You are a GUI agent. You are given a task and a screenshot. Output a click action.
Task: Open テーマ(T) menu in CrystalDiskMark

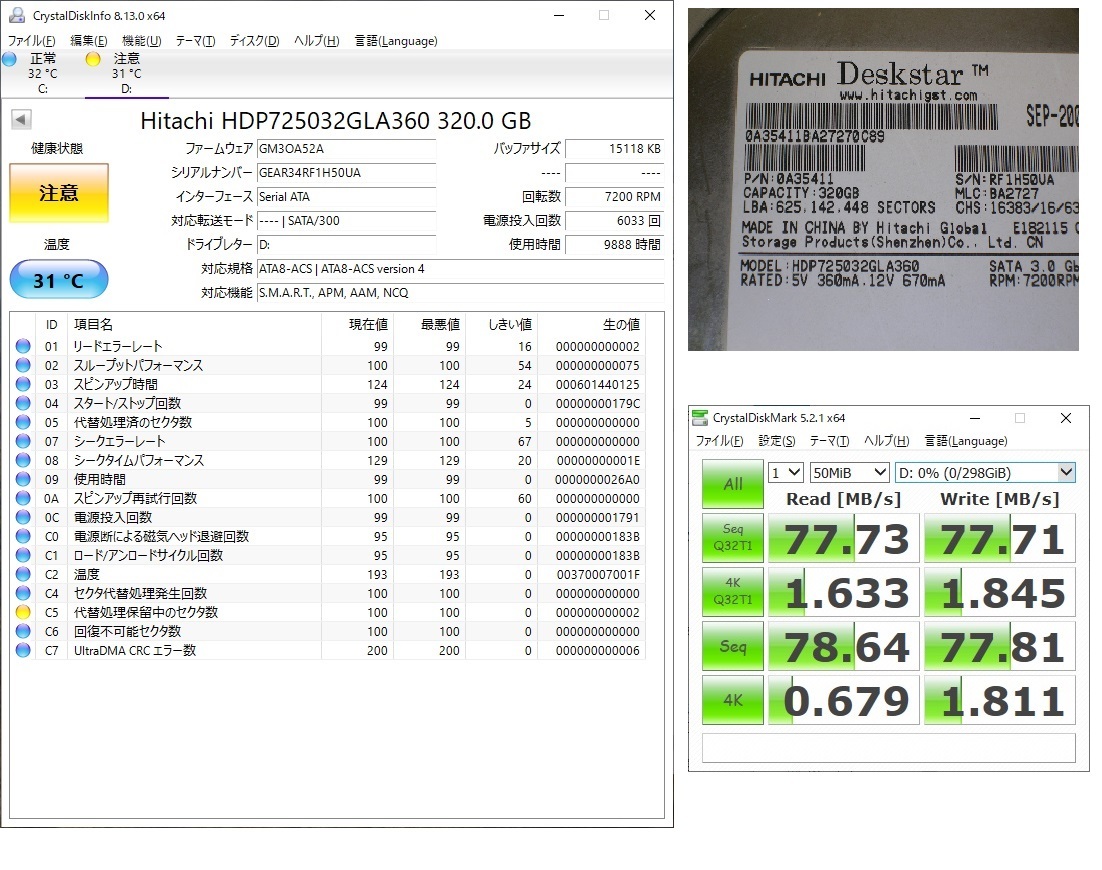[x=829, y=441]
